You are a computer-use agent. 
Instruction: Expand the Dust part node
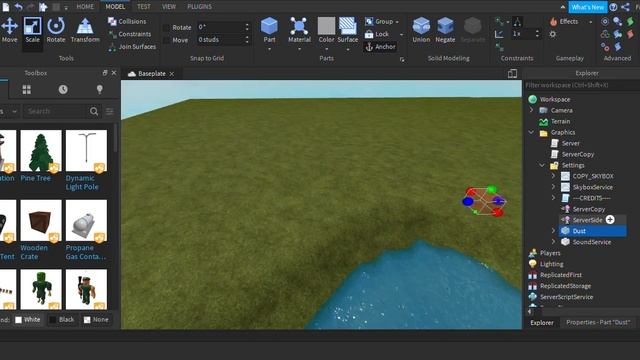(553, 231)
